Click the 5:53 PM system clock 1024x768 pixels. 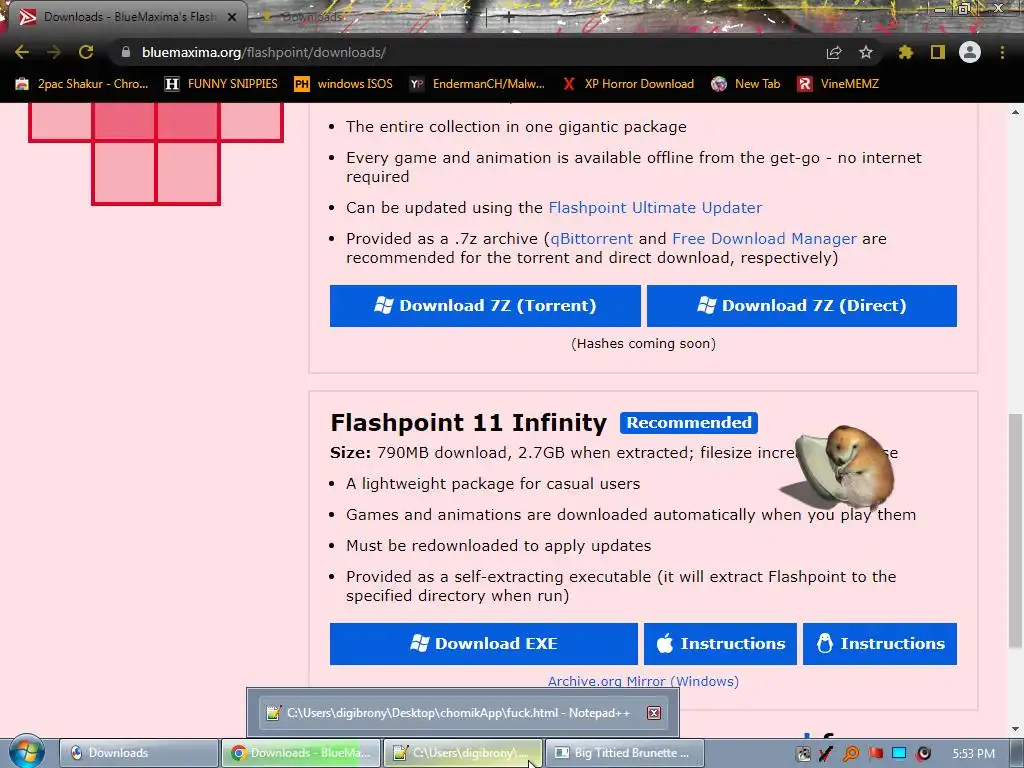click(973, 754)
